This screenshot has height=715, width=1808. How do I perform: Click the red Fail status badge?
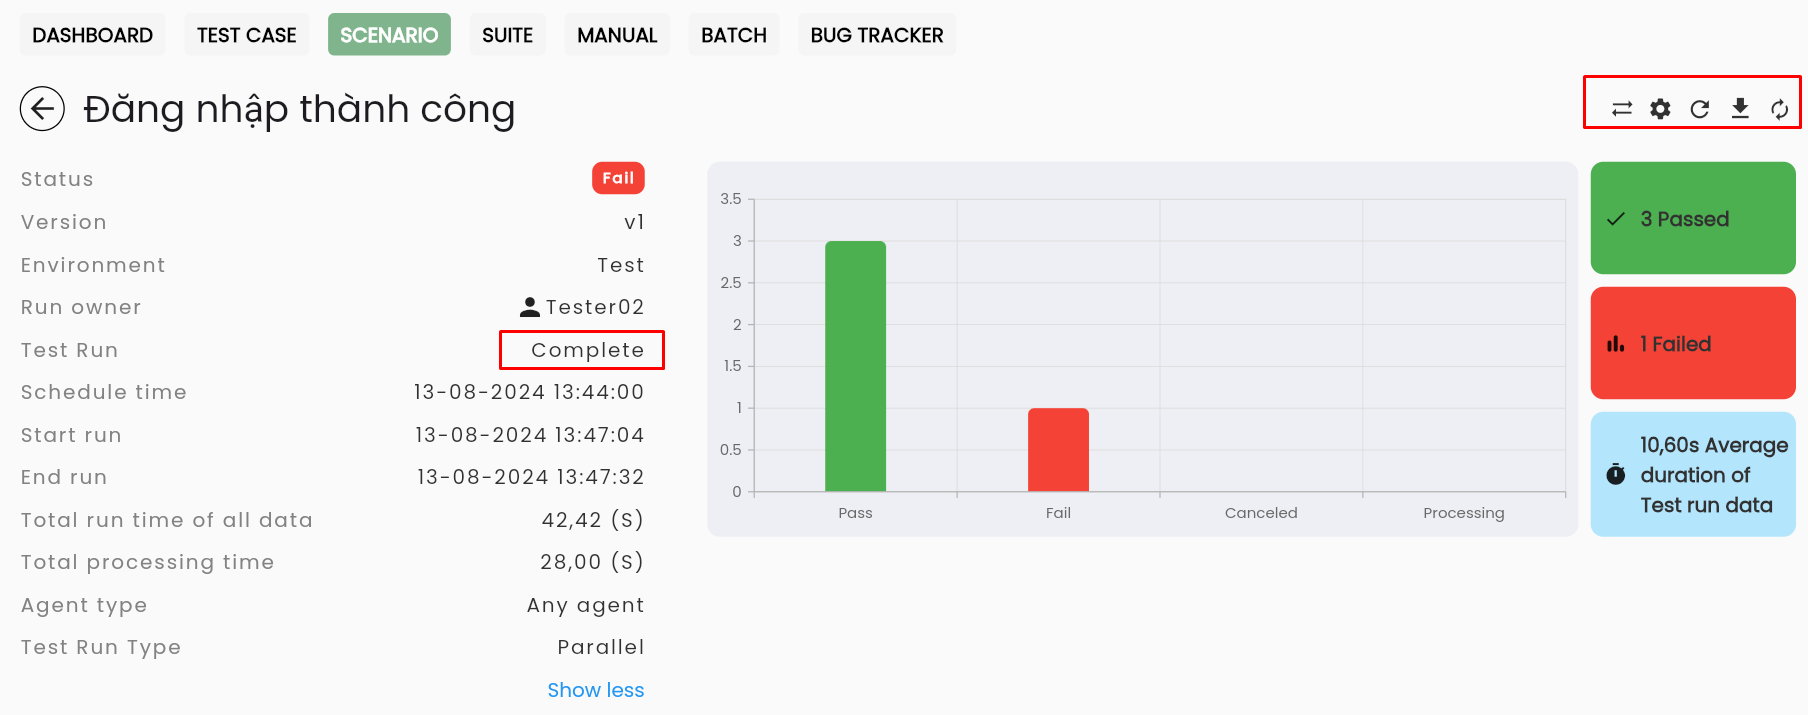point(618,178)
